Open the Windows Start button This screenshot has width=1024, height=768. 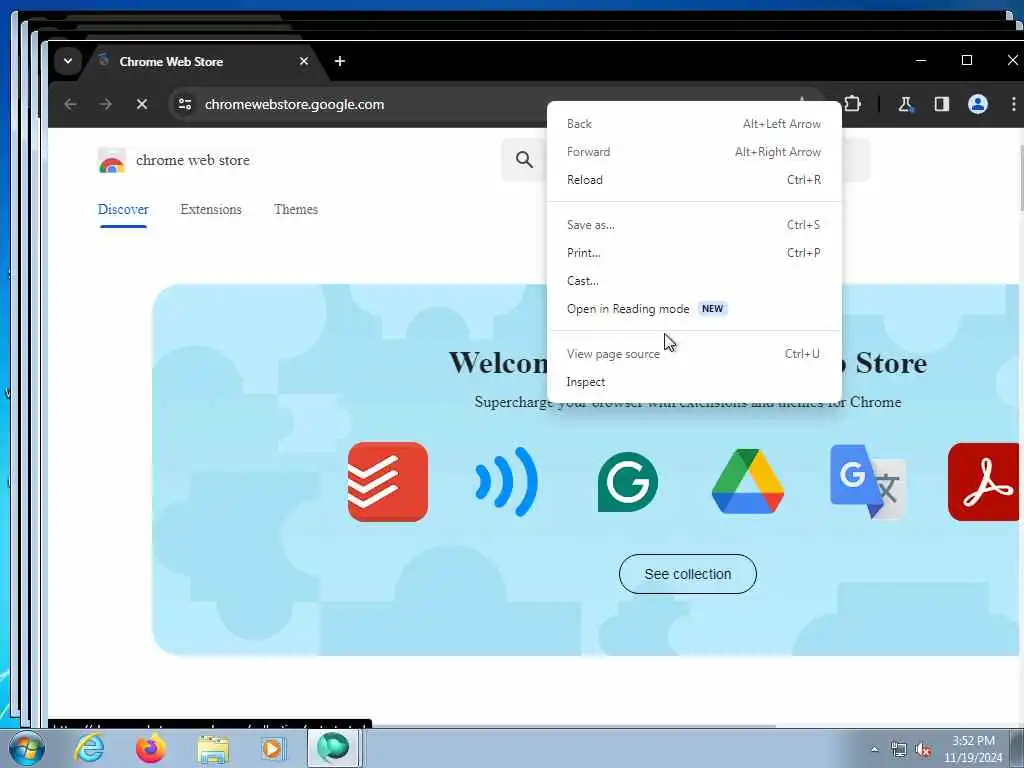coord(26,748)
